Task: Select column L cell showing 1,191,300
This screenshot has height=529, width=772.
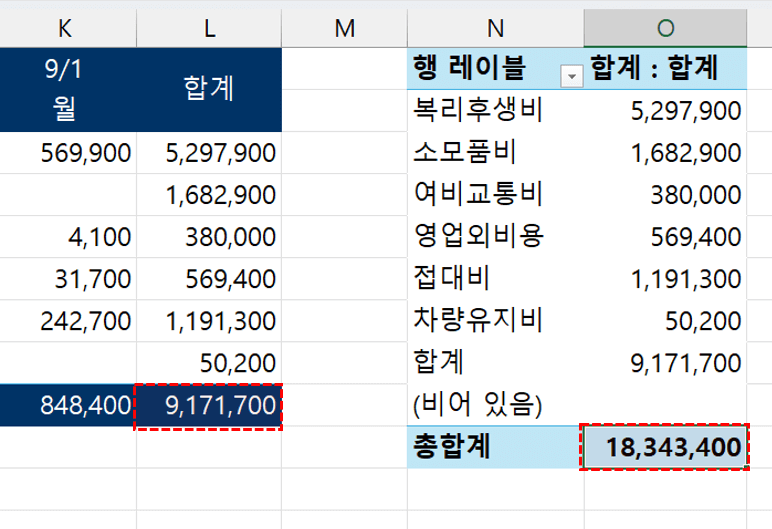Action: 209,321
